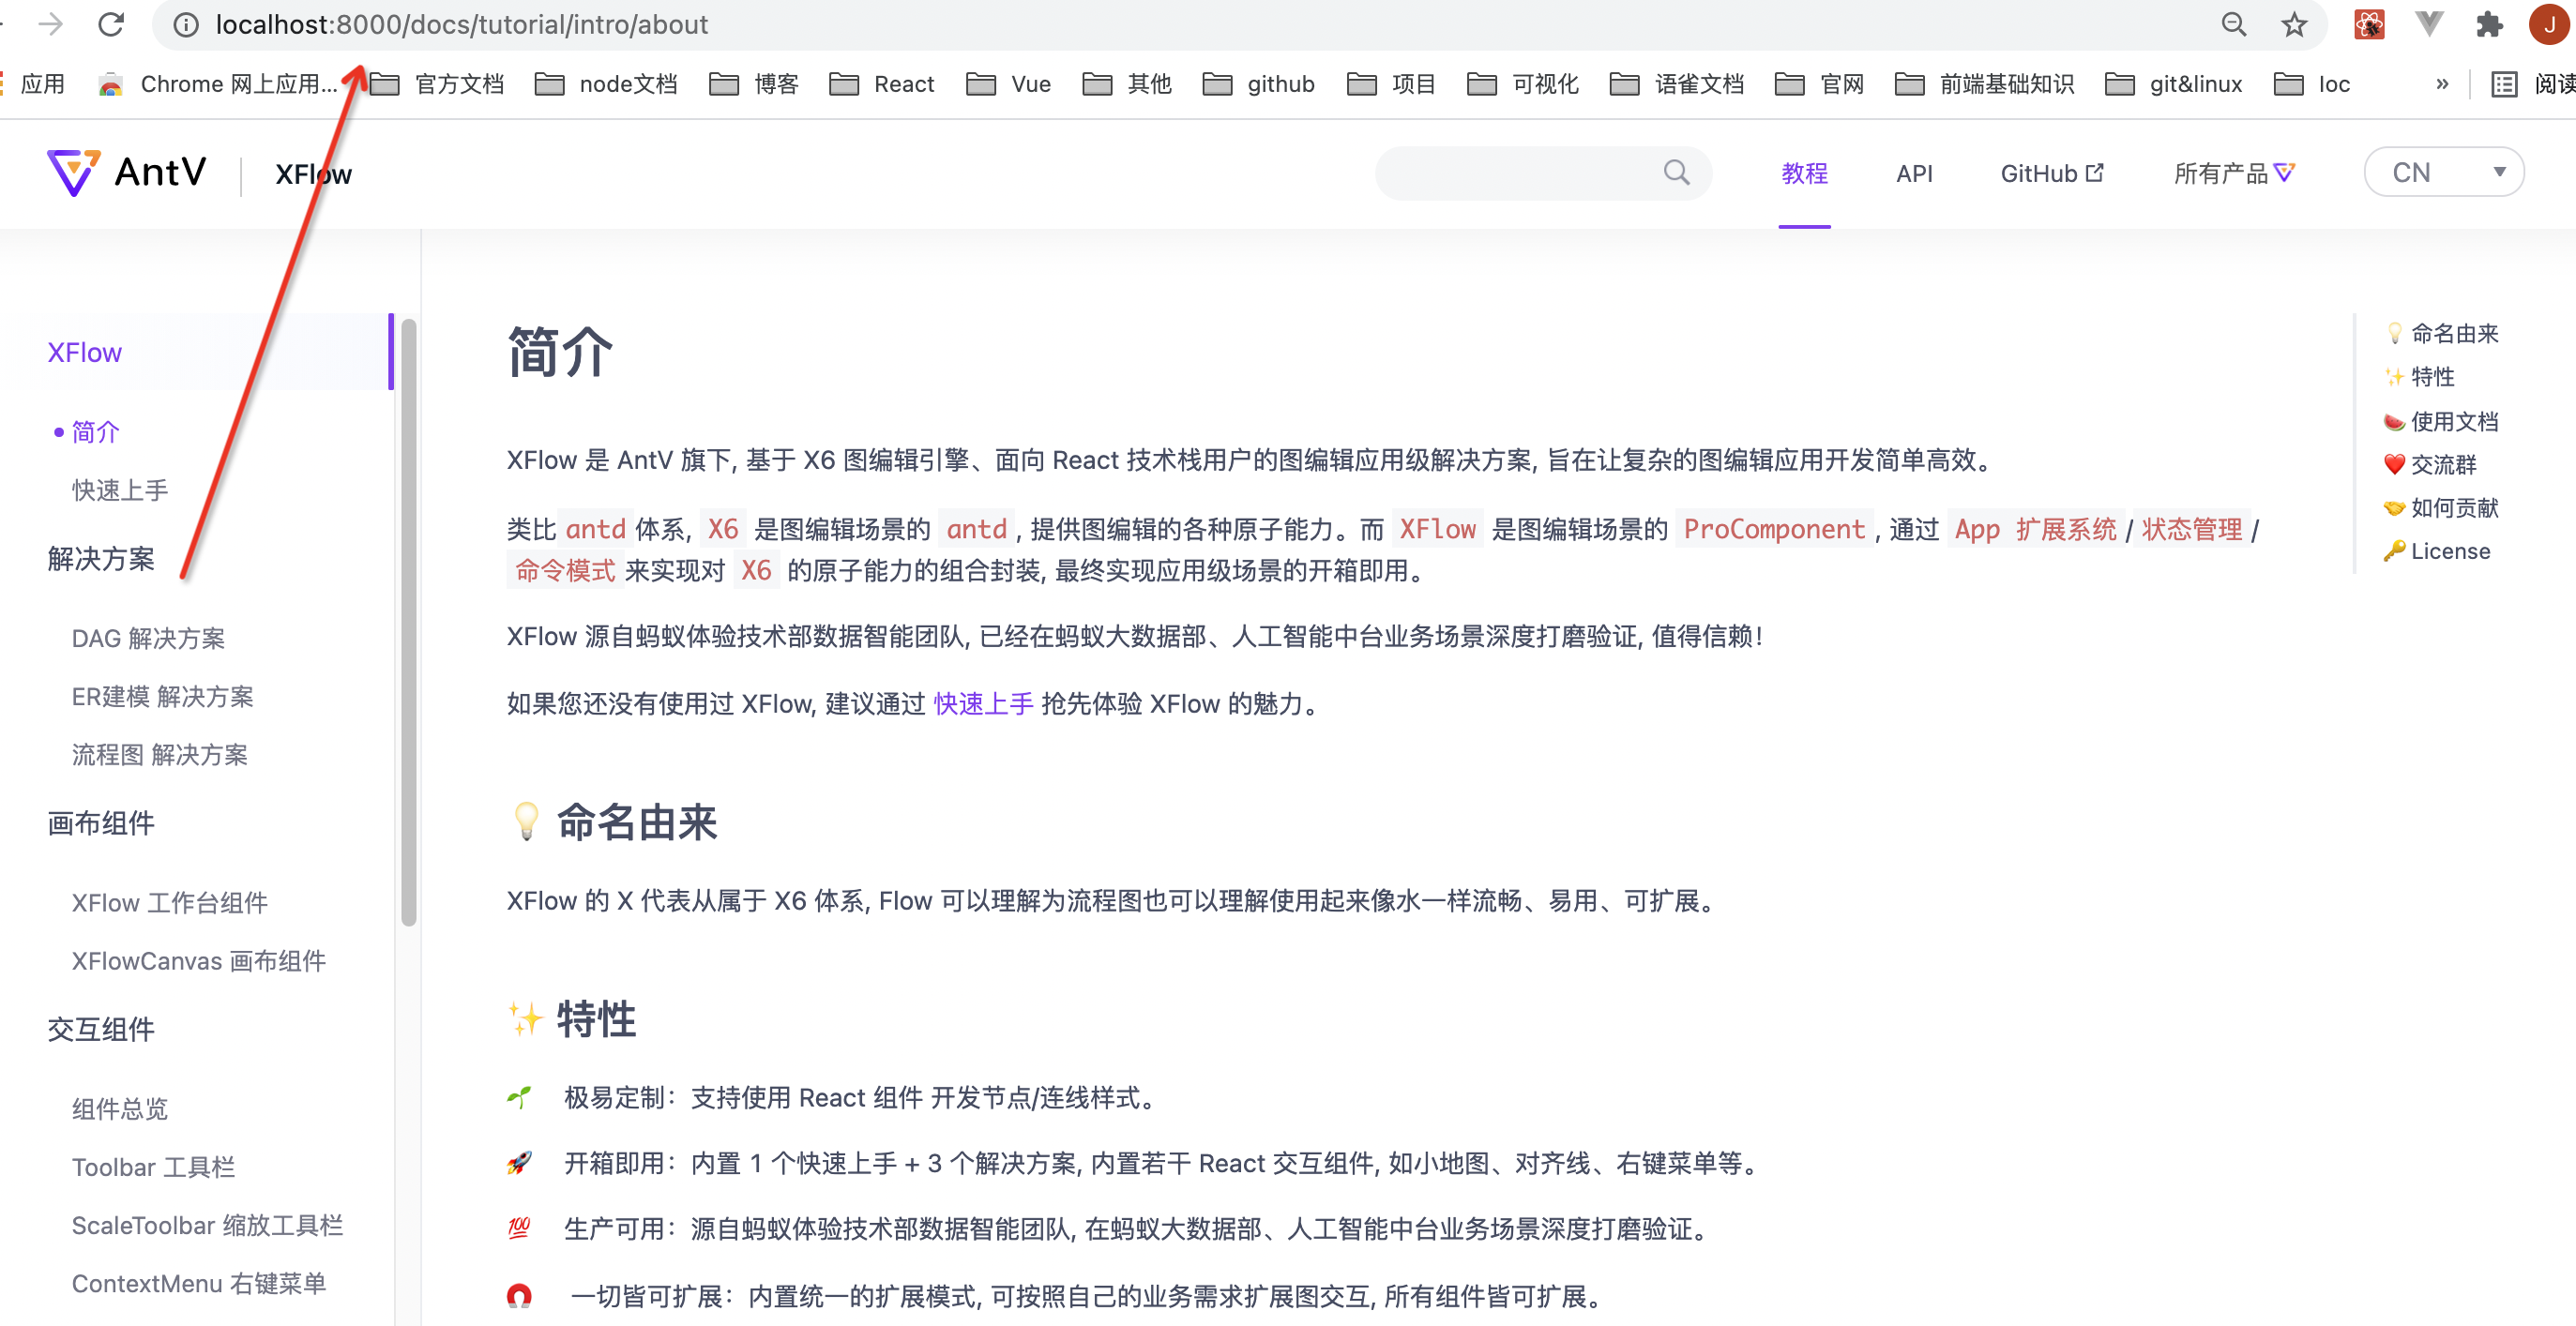Follow the 快速上手 link in the paragraph
Viewport: 2576px width, 1326px height.
coord(983,704)
